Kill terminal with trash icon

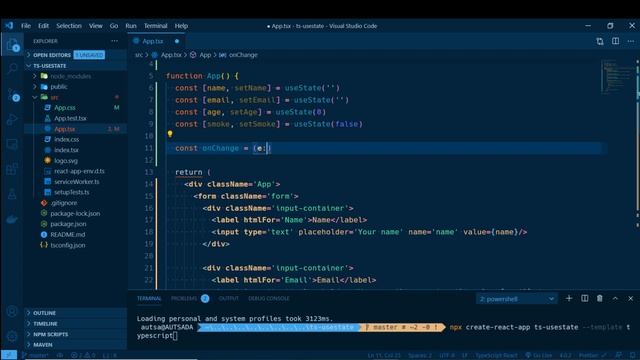pyautogui.click(x=600, y=298)
